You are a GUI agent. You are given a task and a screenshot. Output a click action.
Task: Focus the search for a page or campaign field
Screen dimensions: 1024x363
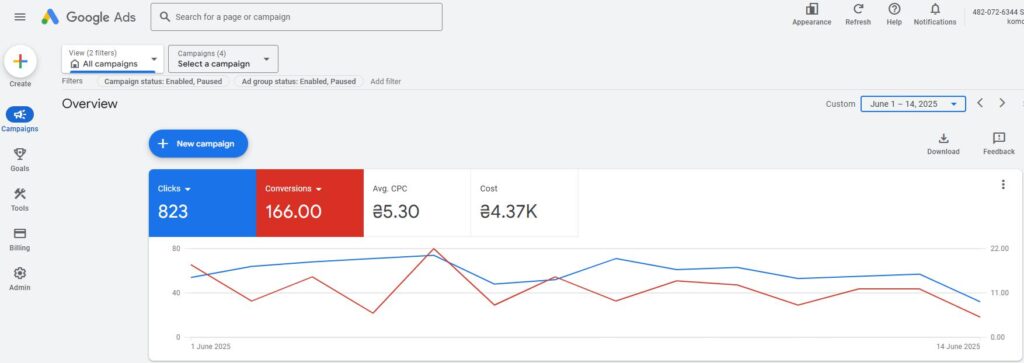(x=296, y=17)
